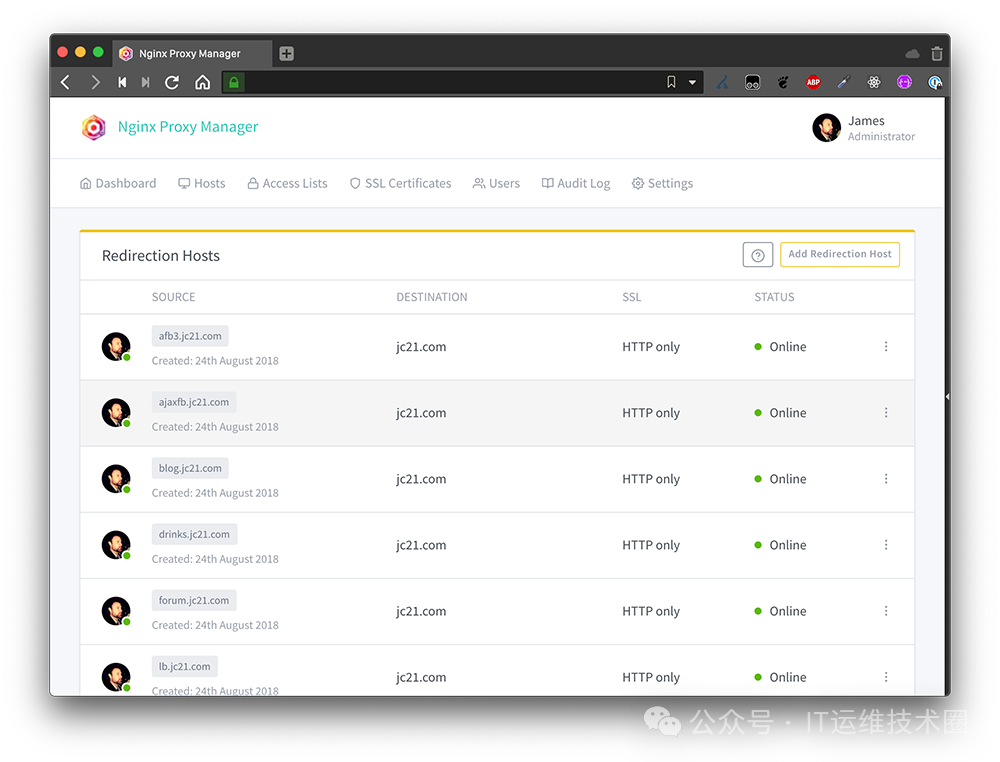This screenshot has height=762, width=1000.
Task: Click the green padlock security icon
Action: click(234, 82)
